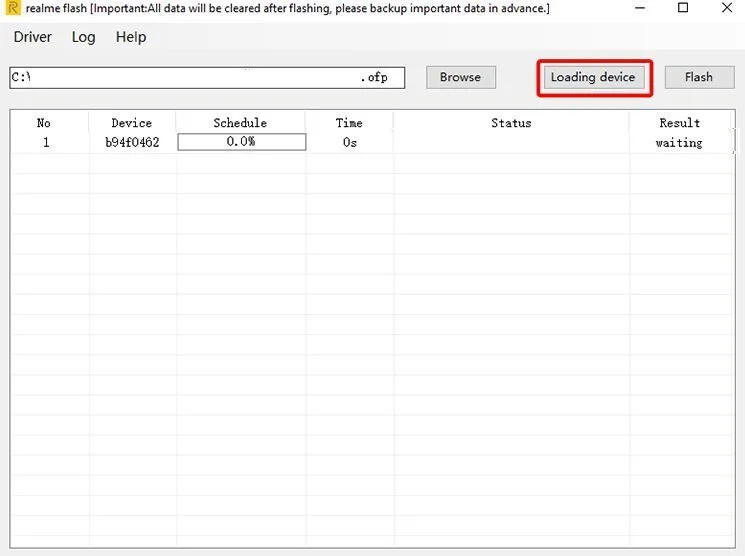The image size is (745, 556).
Task: Maximize the realme flash window
Action: coord(683,8)
